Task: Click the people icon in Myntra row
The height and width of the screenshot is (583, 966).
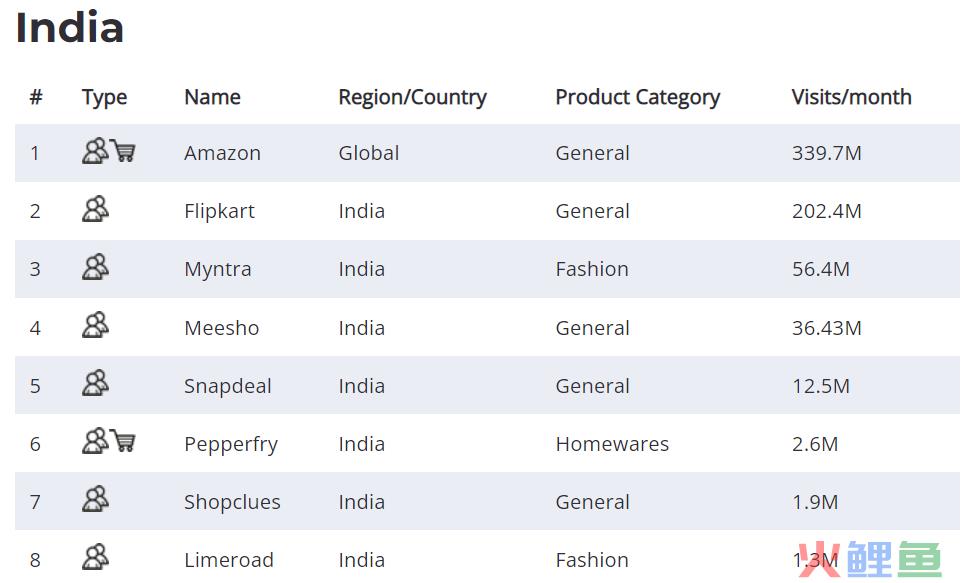Action: (95, 267)
